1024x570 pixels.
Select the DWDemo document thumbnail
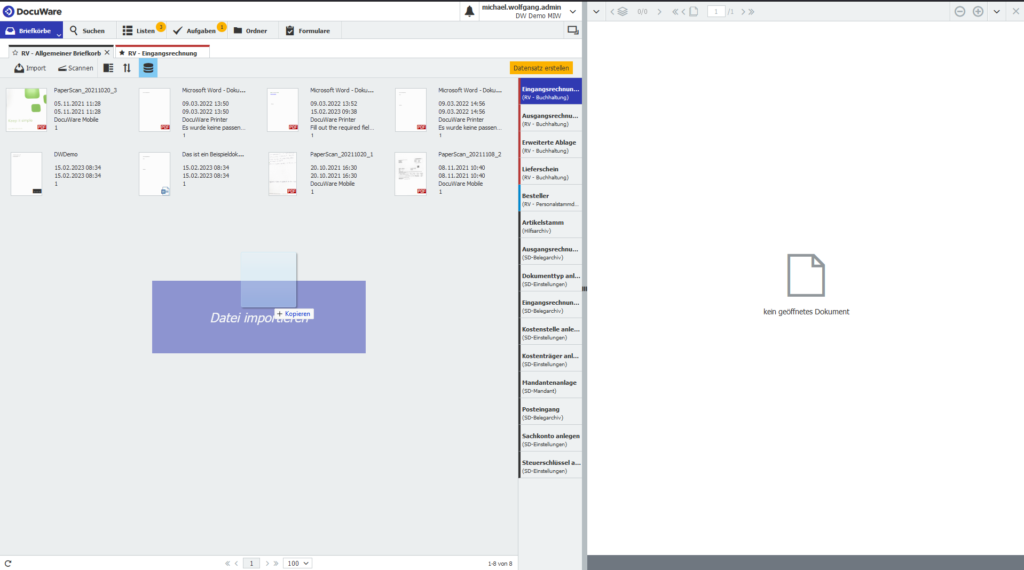click(27, 174)
